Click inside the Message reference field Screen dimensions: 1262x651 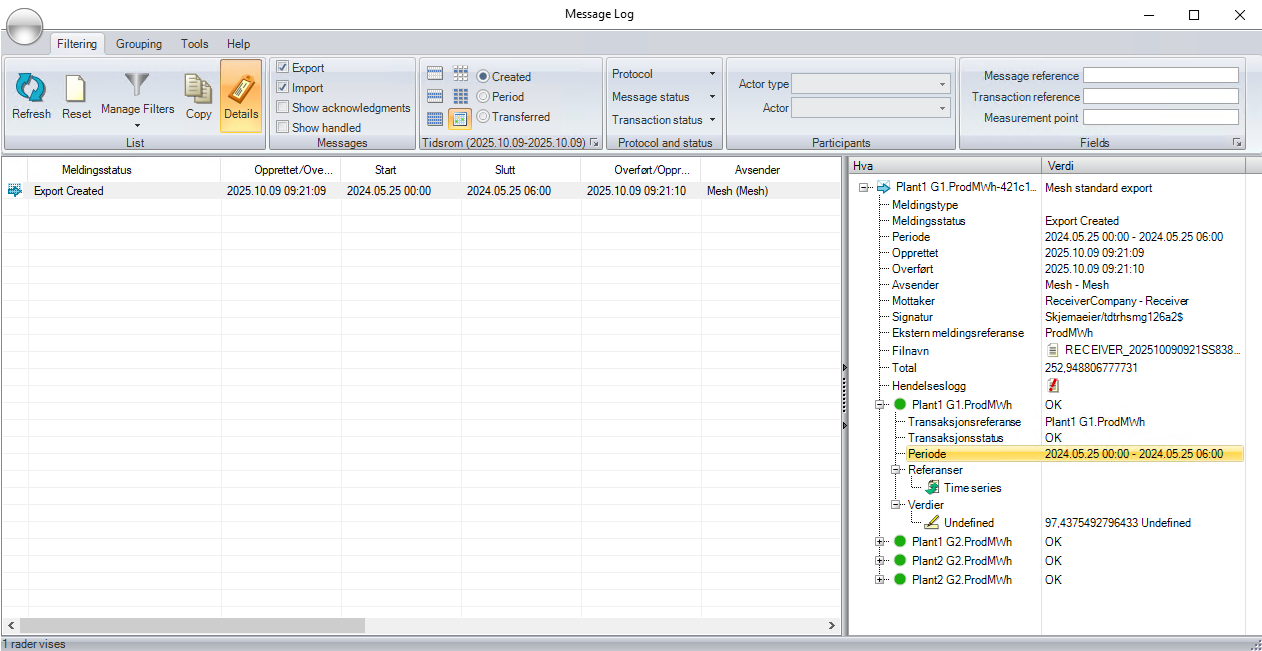1161,74
